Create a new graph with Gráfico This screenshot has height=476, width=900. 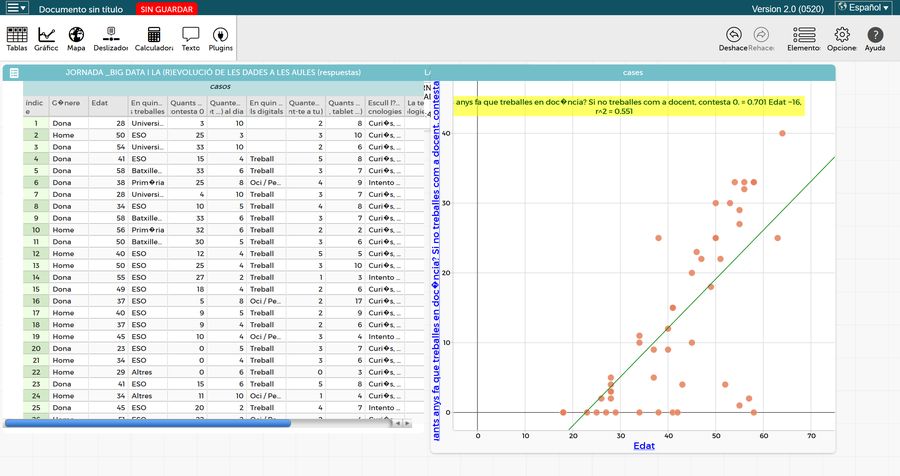pos(46,38)
